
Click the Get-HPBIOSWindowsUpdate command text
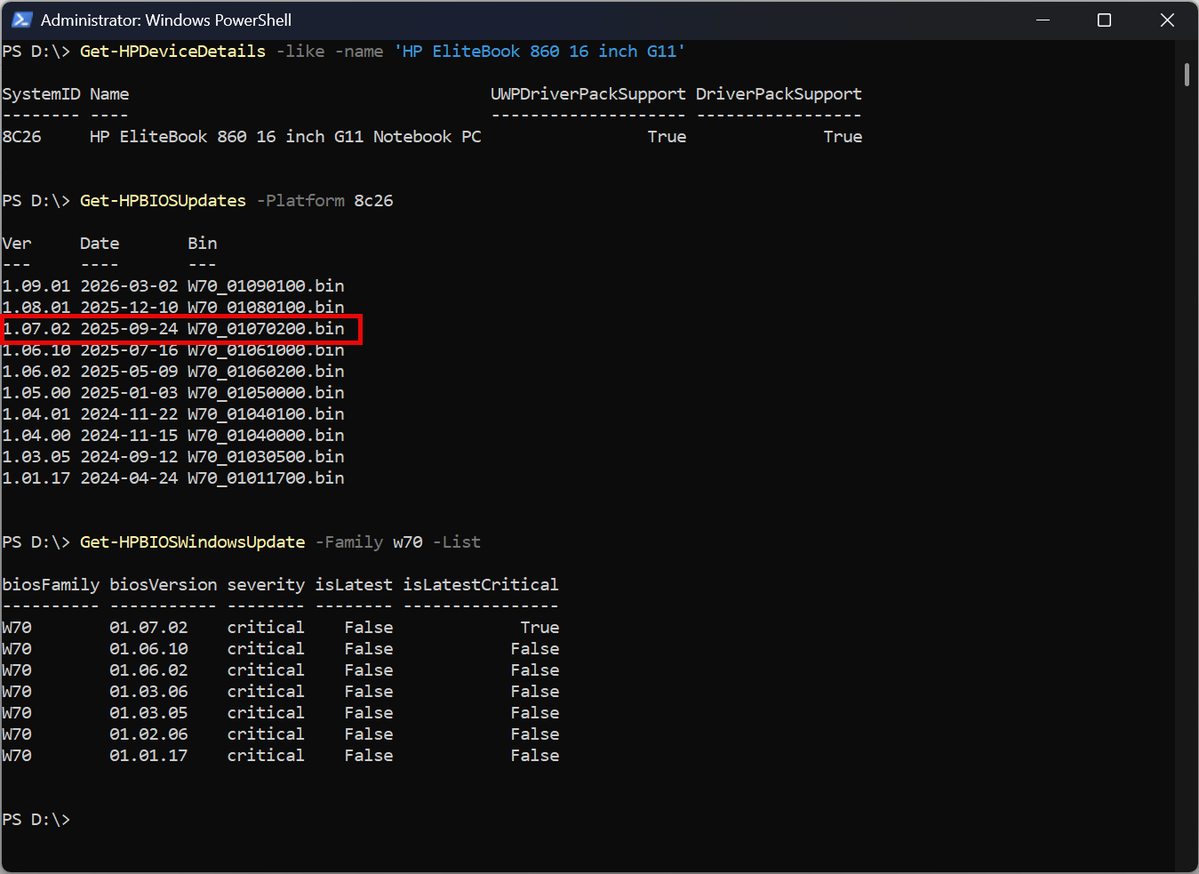[193, 542]
